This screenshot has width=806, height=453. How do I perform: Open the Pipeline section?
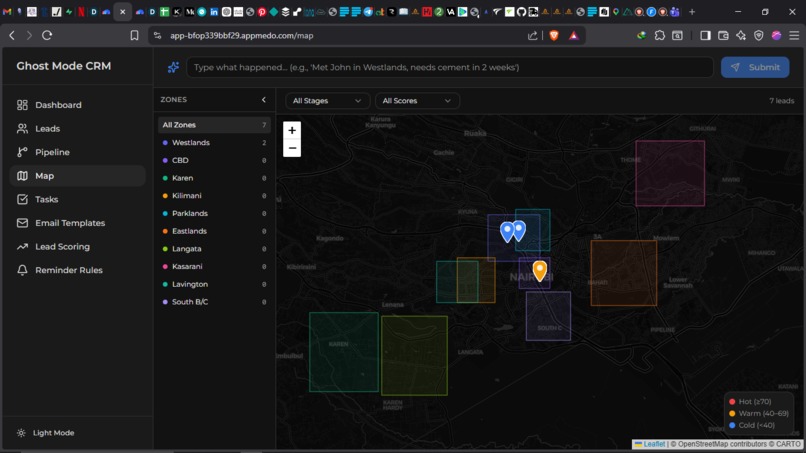pyautogui.click(x=77, y=152)
